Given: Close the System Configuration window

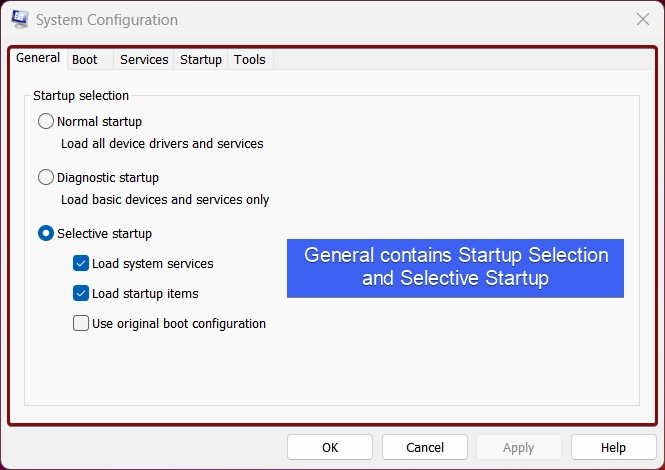Looking at the screenshot, I should point(643,19).
